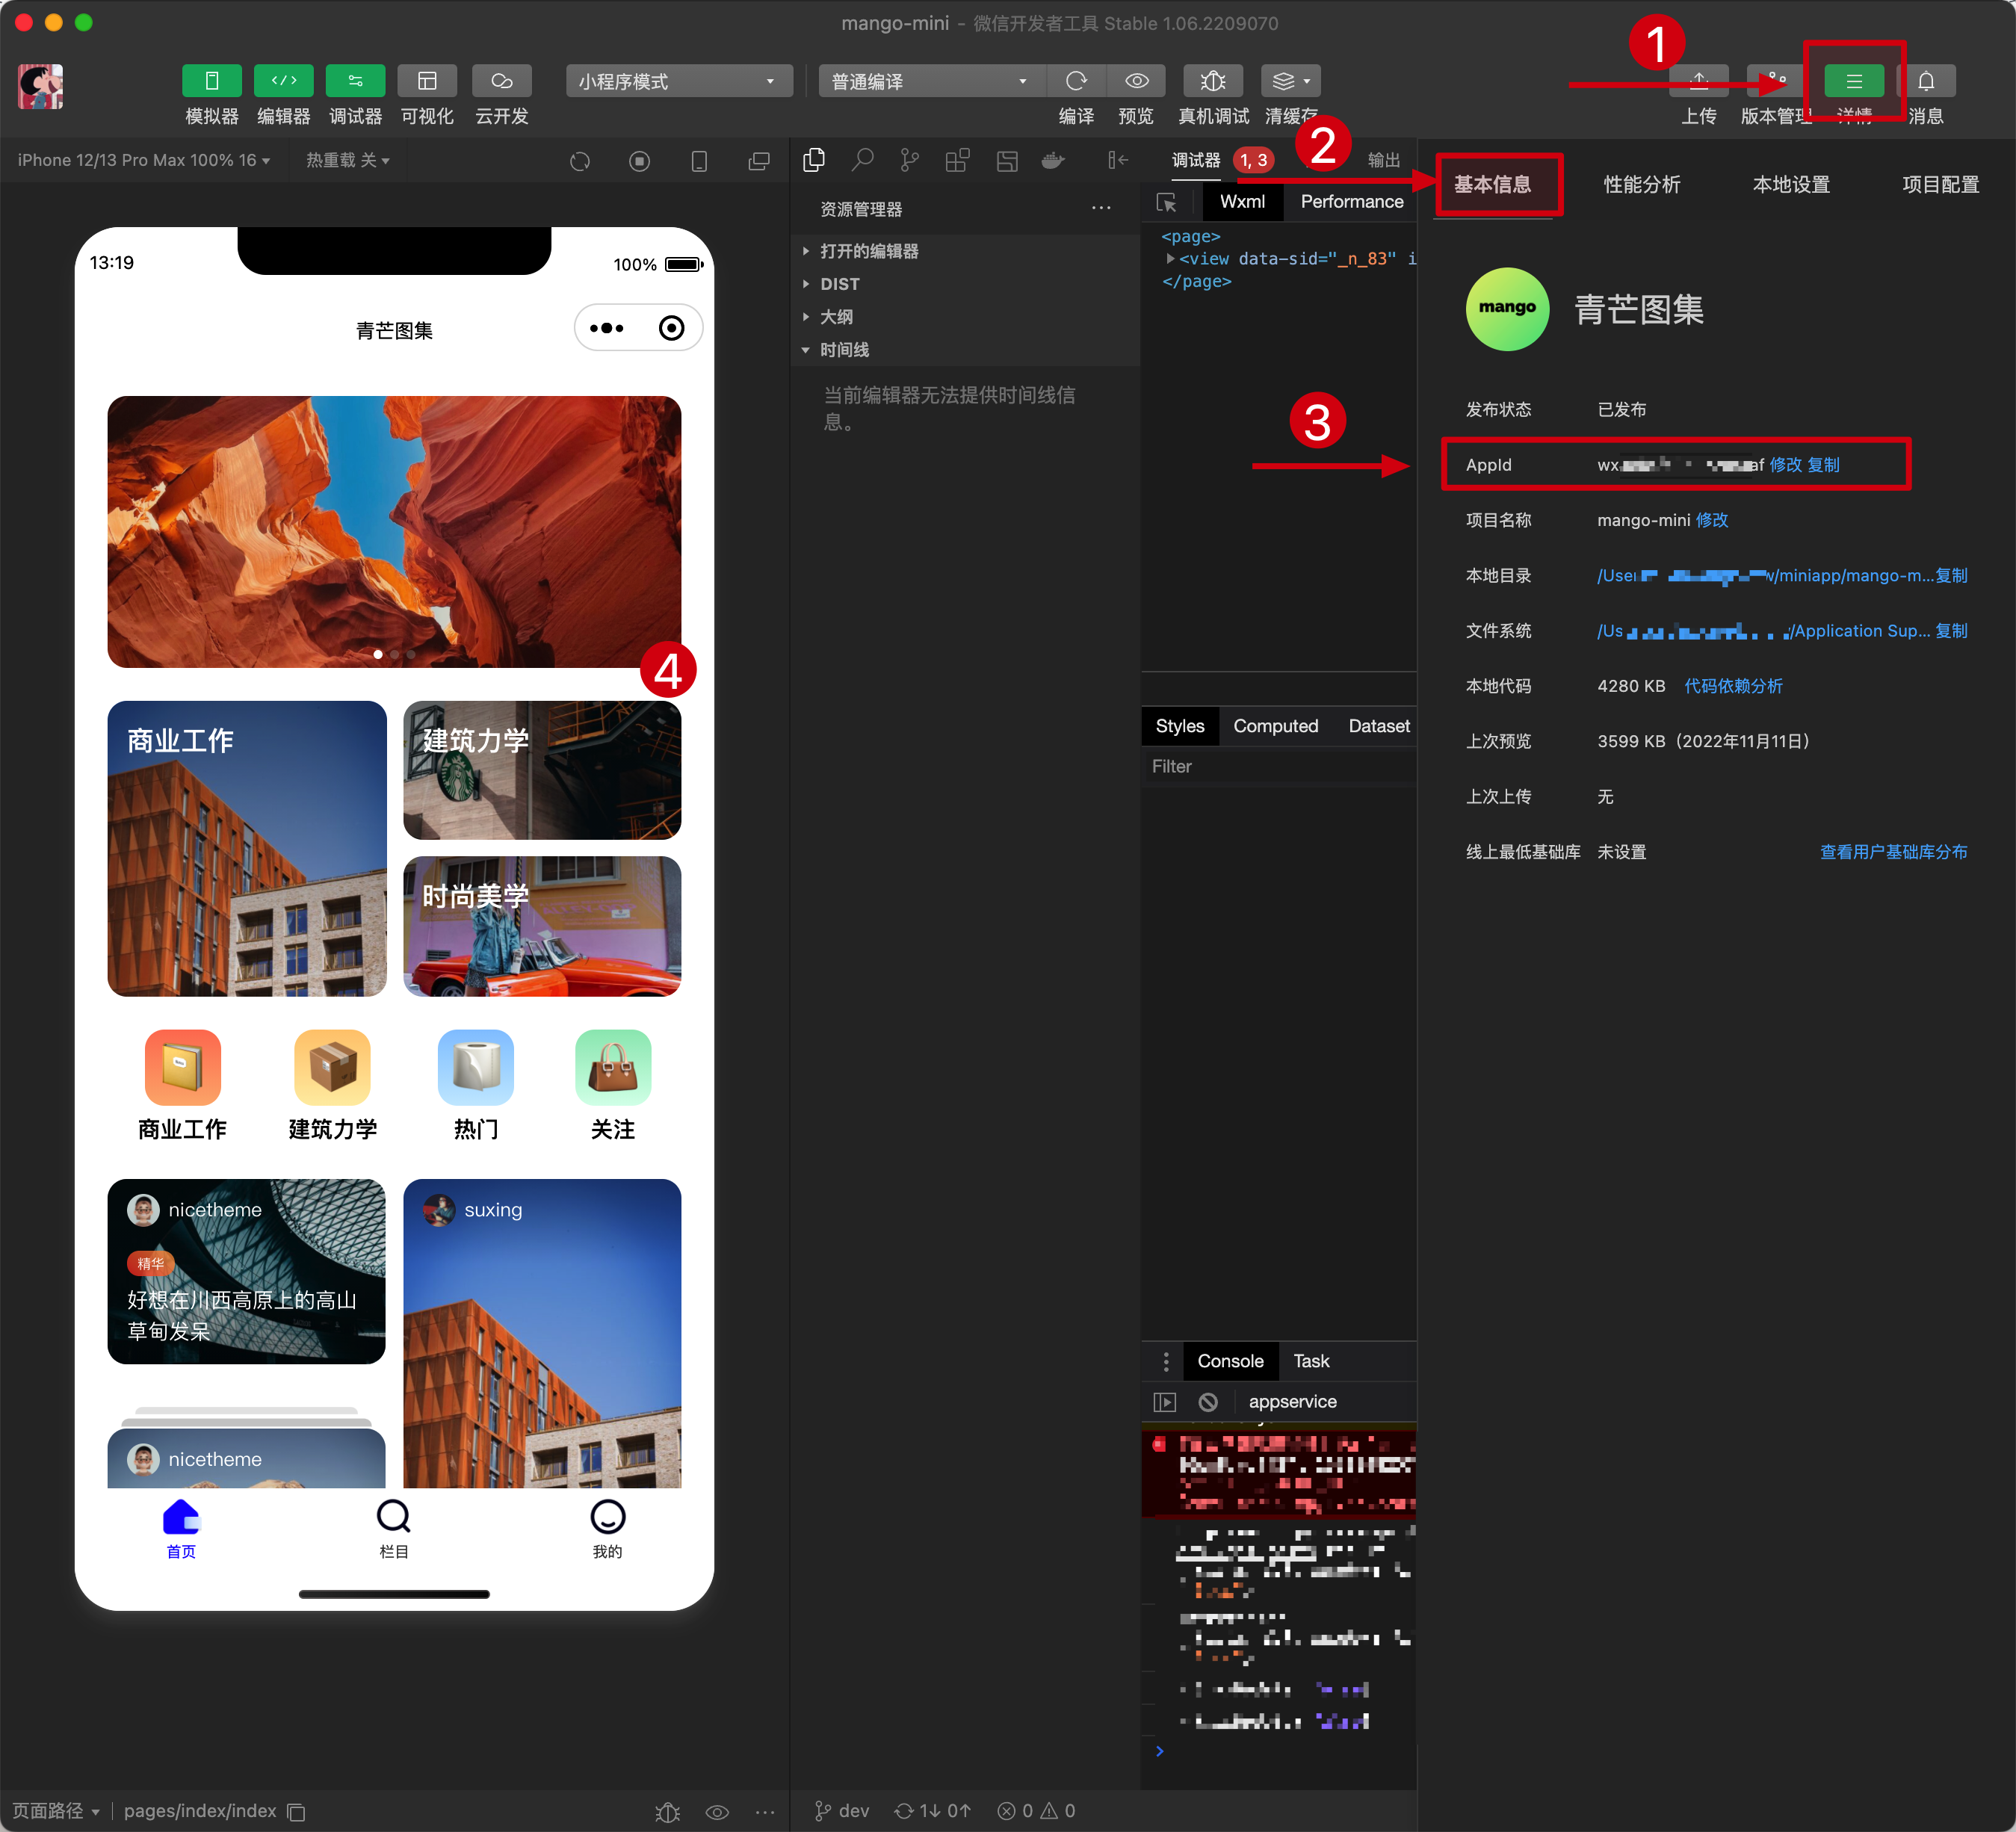Click the simulator refresh icon
The image size is (2016, 1832).
[x=580, y=161]
